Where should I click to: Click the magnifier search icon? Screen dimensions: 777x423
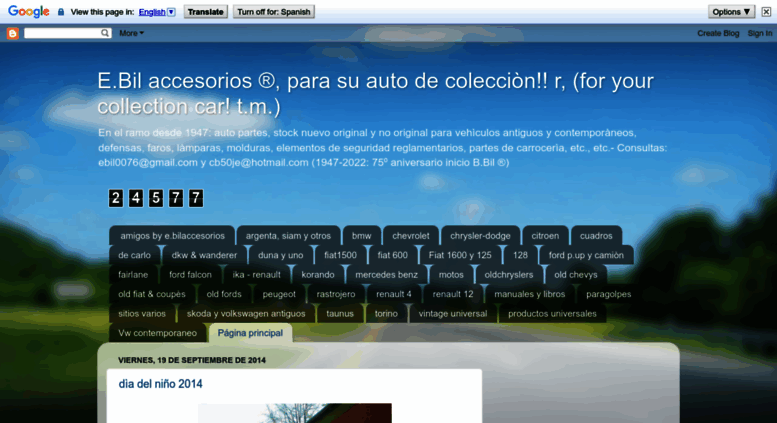coord(105,33)
